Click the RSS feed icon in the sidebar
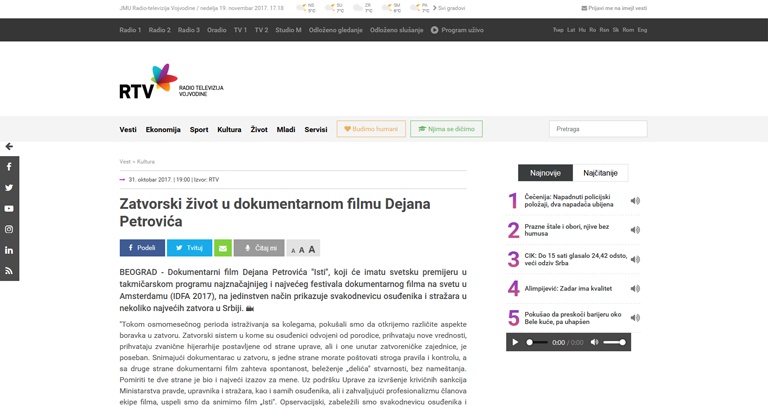This screenshot has width=768, height=406. 9,271
